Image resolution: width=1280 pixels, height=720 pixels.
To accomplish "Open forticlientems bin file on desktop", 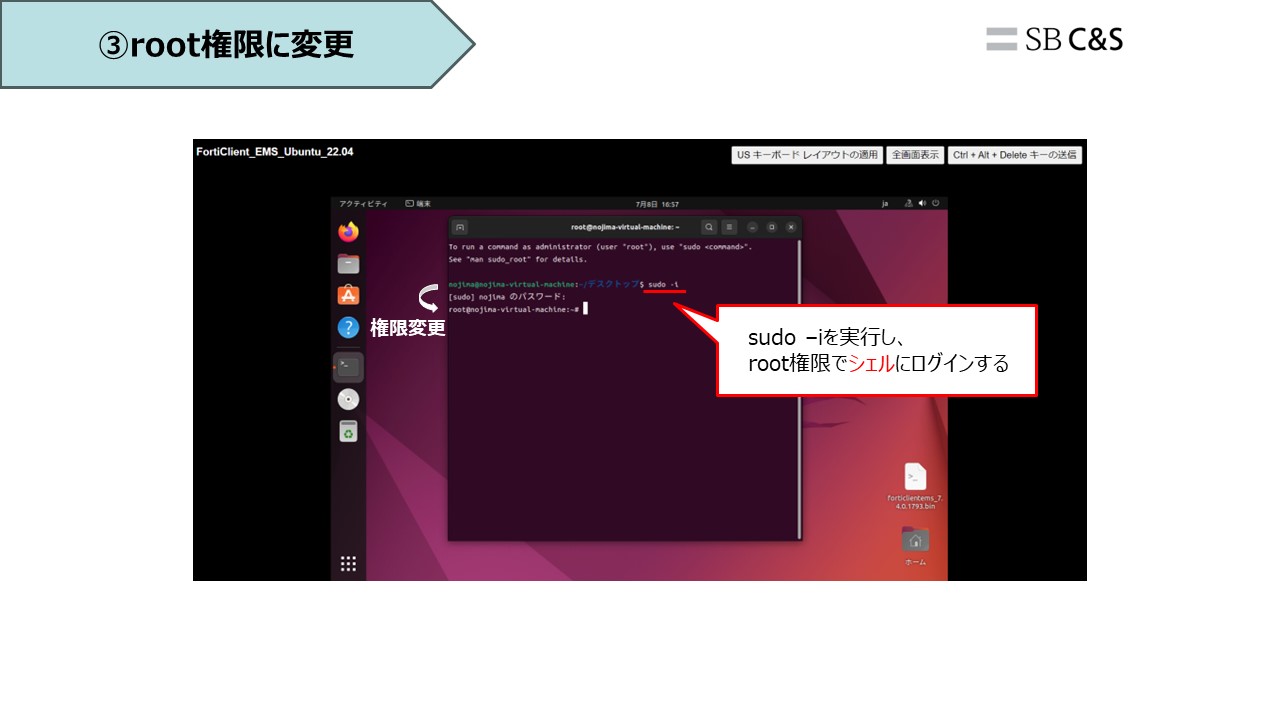I will 915,487.
